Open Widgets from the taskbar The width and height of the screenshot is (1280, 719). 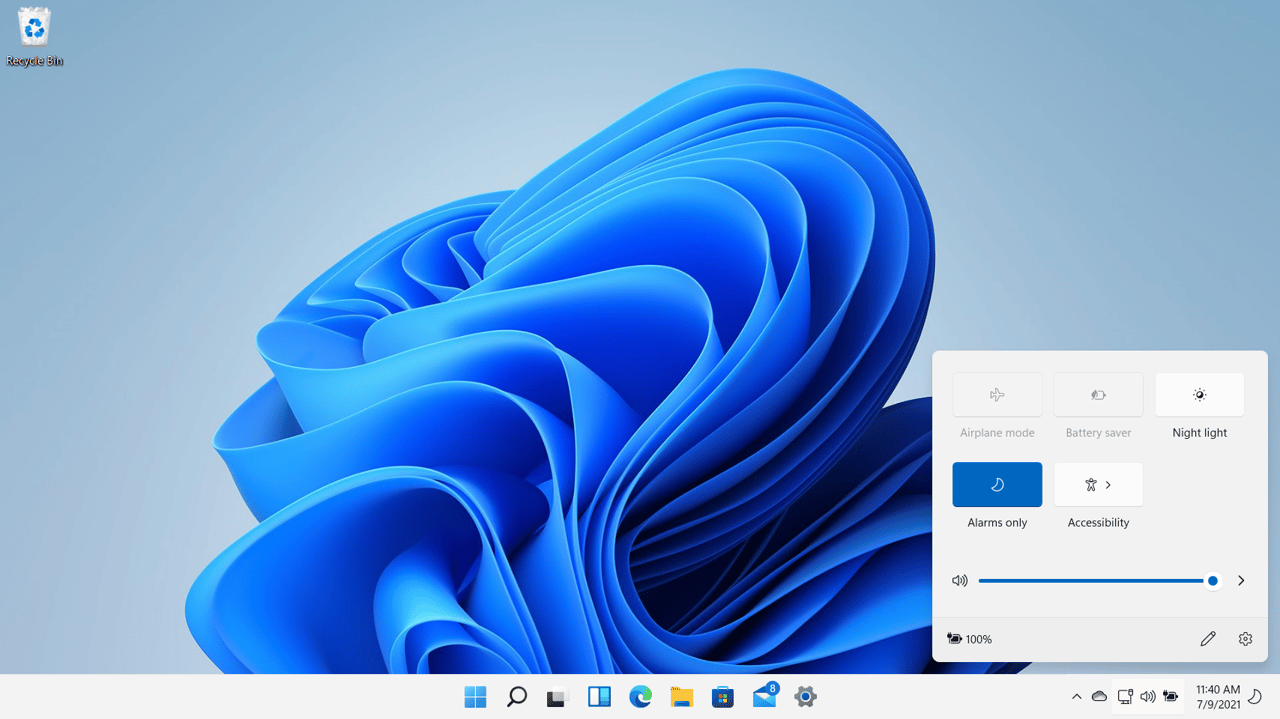click(598, 696)
